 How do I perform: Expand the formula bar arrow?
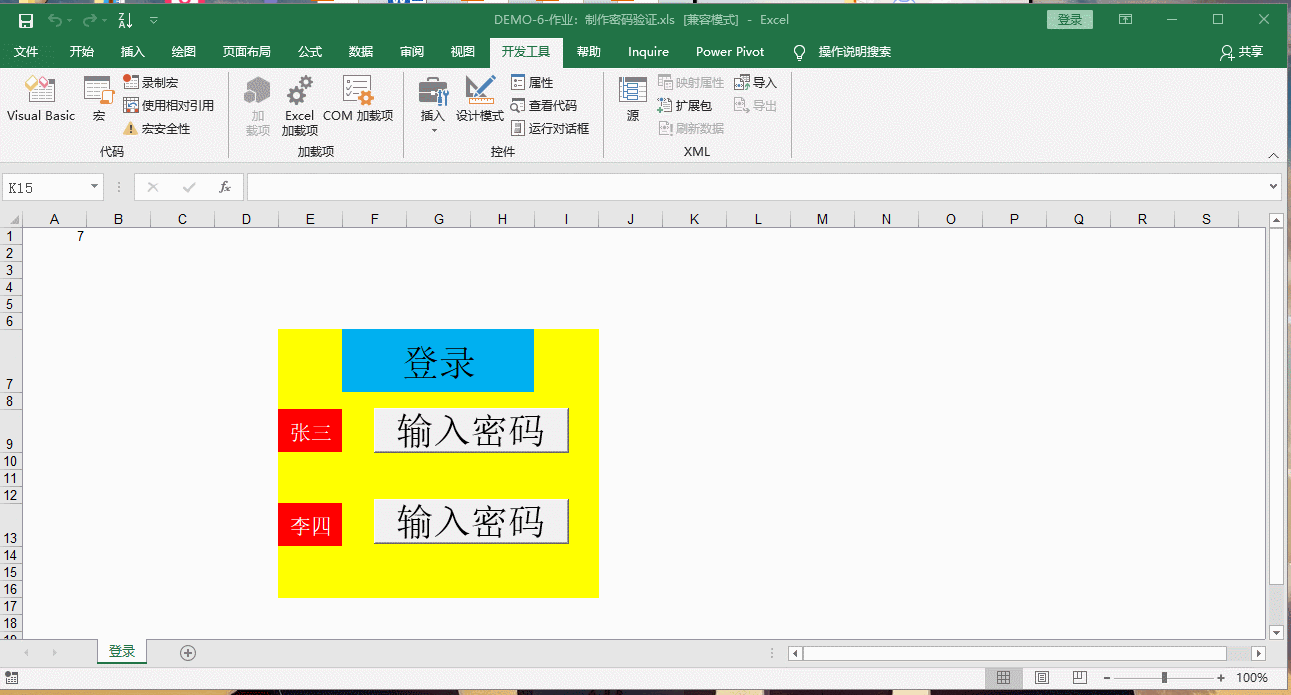pyautogui.click(x=1273, y=187)
